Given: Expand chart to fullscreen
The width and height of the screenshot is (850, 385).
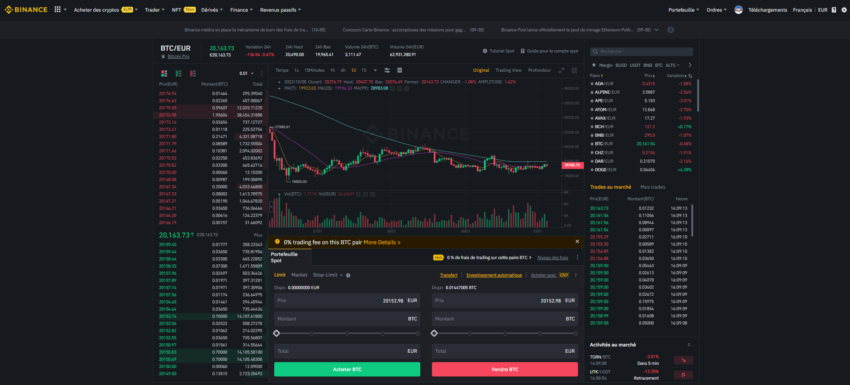Looking at the screenshot, I should pyautogui.click(x=562, y=70).
